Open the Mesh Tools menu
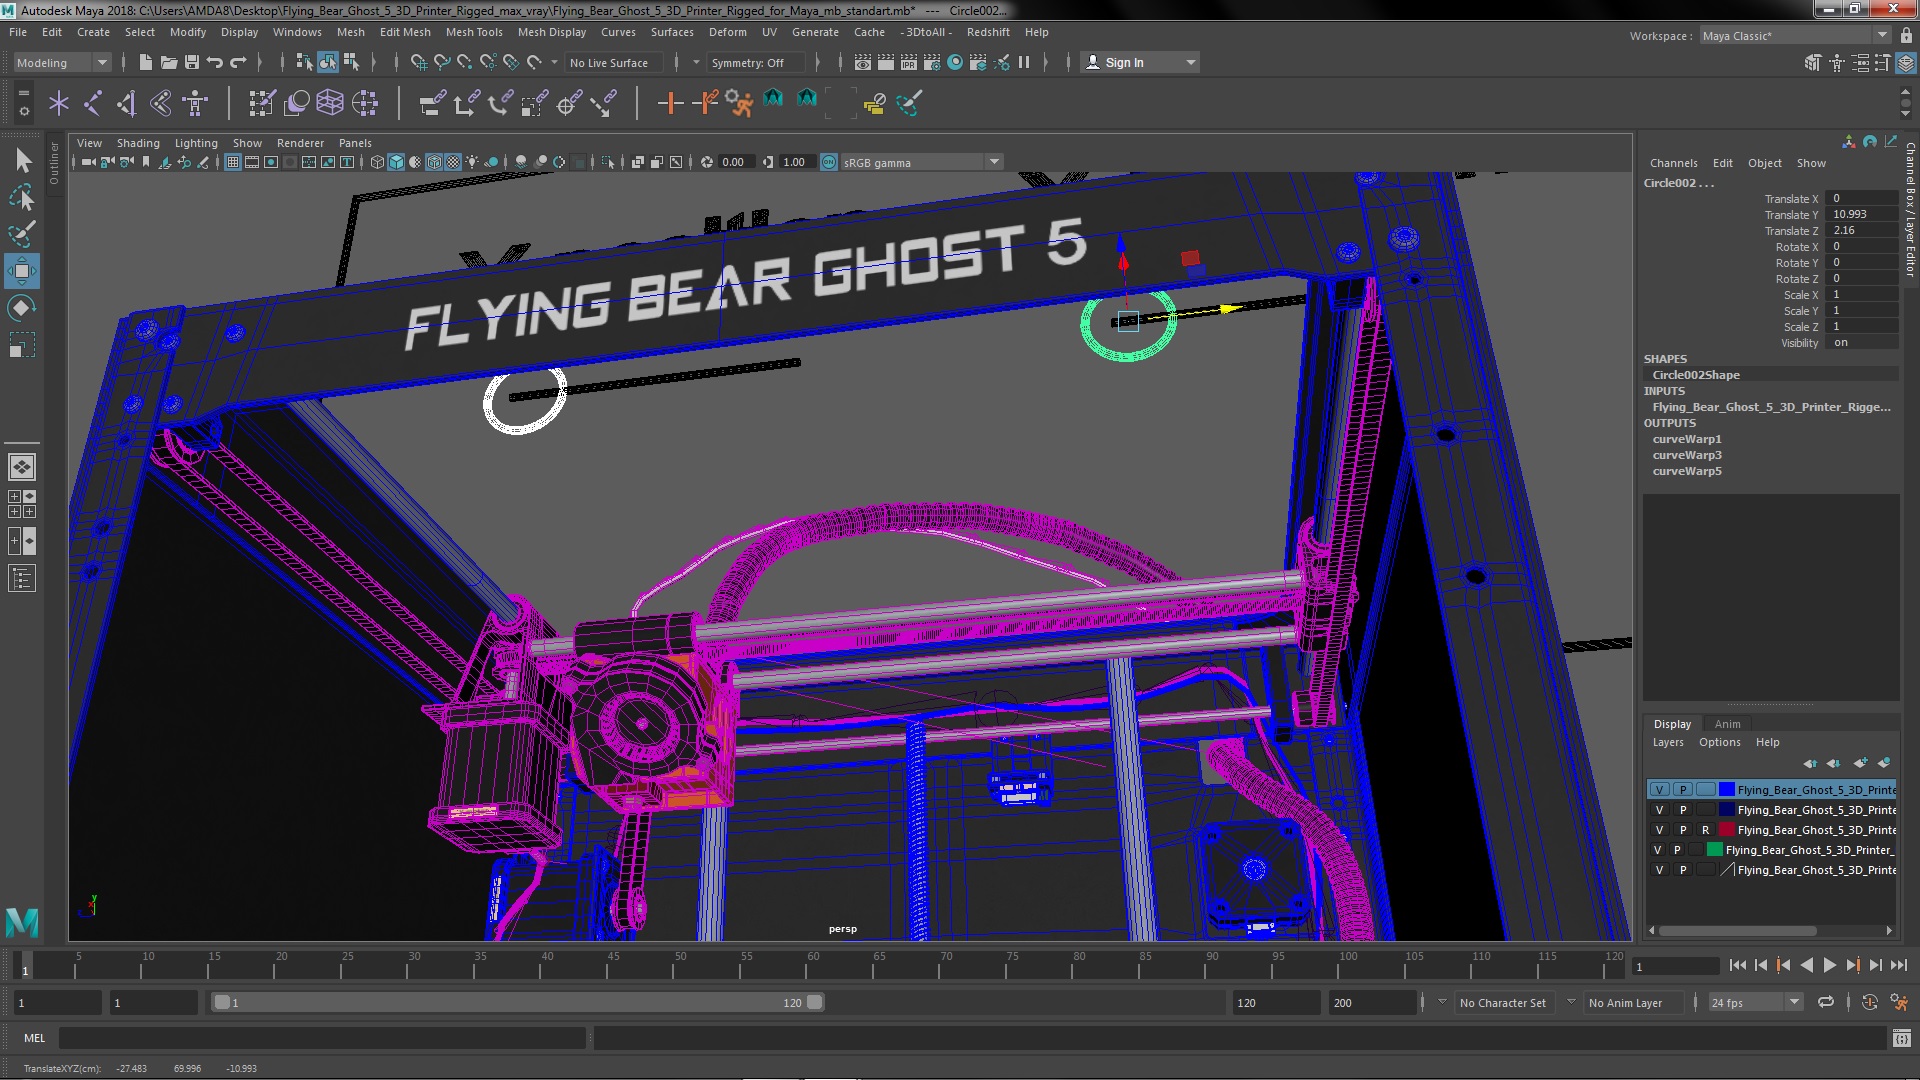The image size is (1920, 1080). pos(473,32)
